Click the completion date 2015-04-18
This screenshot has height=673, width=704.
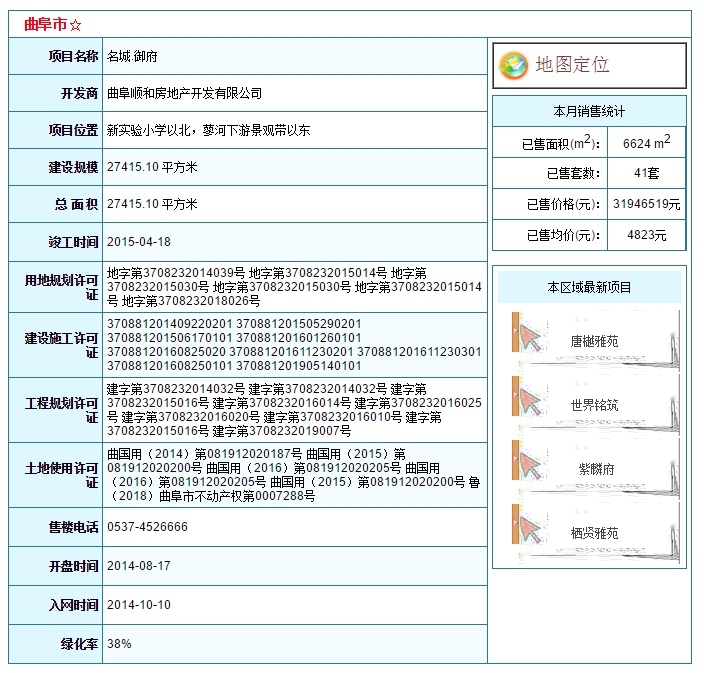tap(139, 242)
